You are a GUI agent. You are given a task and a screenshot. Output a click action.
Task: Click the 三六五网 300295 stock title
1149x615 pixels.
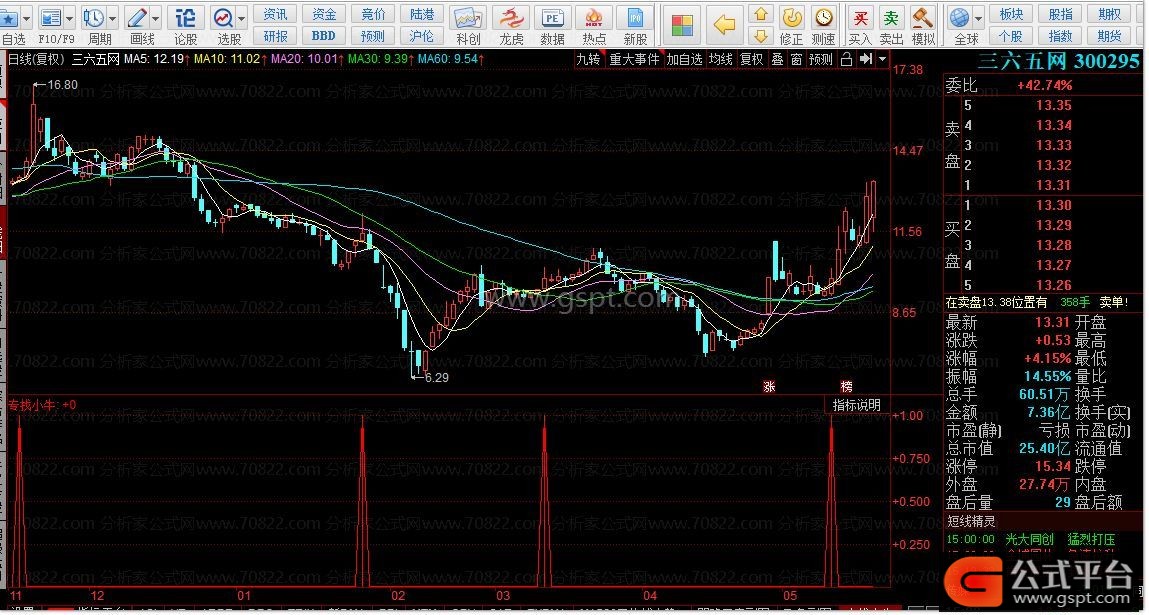coord(1058,62)
